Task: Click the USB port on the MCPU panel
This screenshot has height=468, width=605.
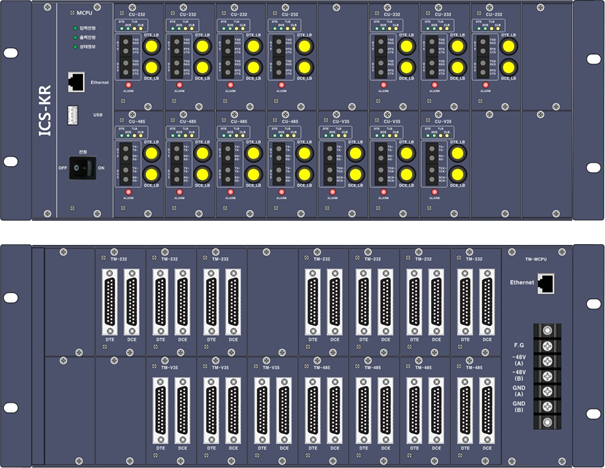Action: tap(76, 117)
